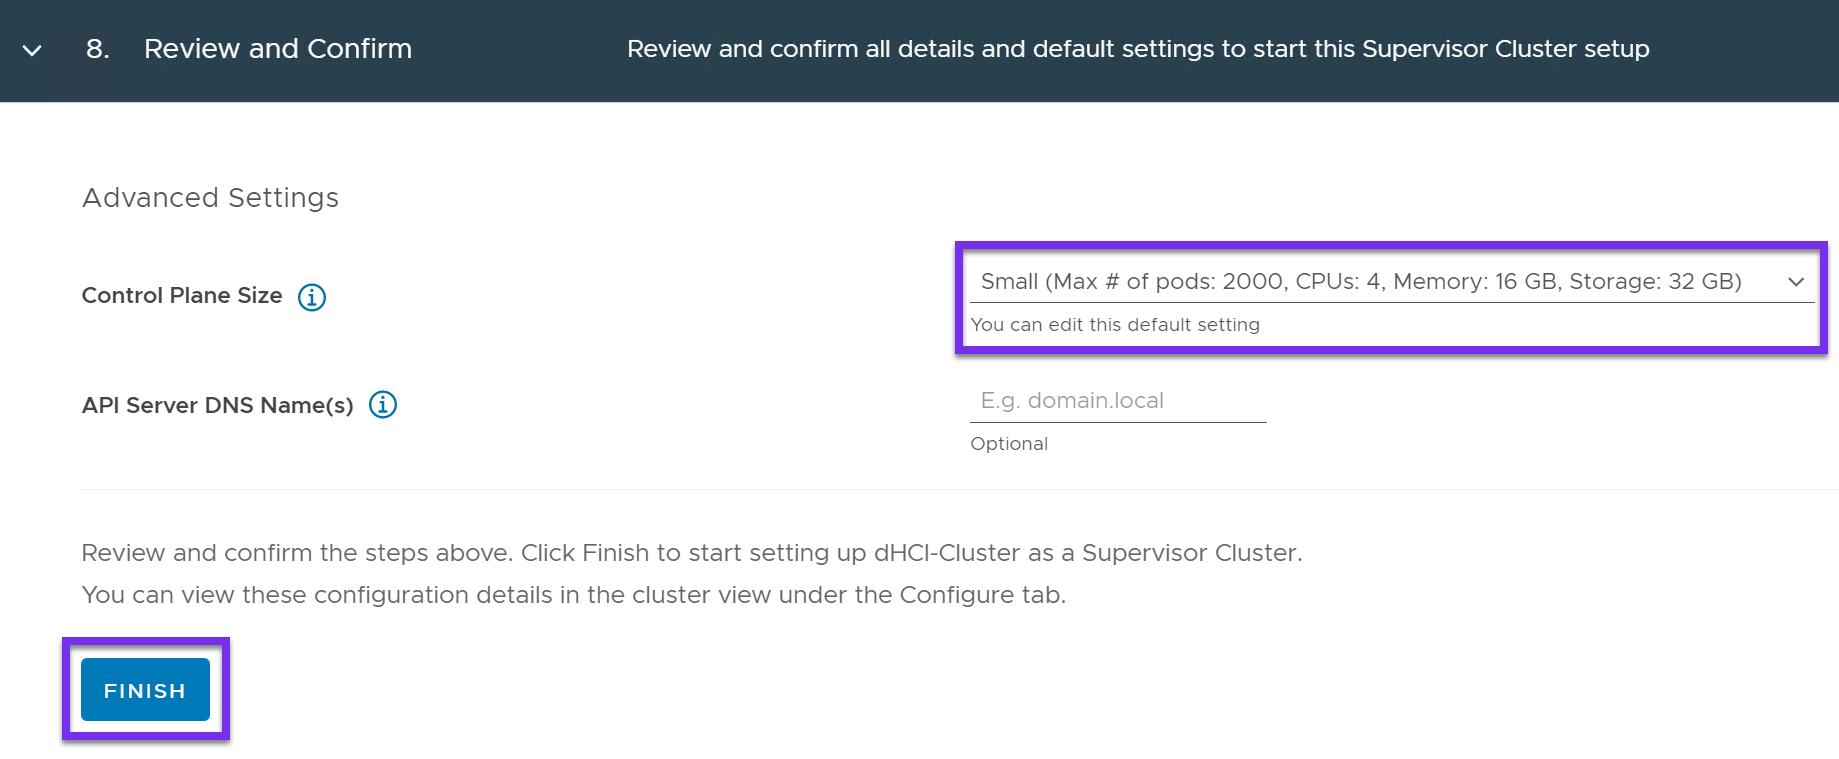This screenshot has height=759, width=1839.
Task: Click the Advanced Settings heading
Action: tap(210, 198)
